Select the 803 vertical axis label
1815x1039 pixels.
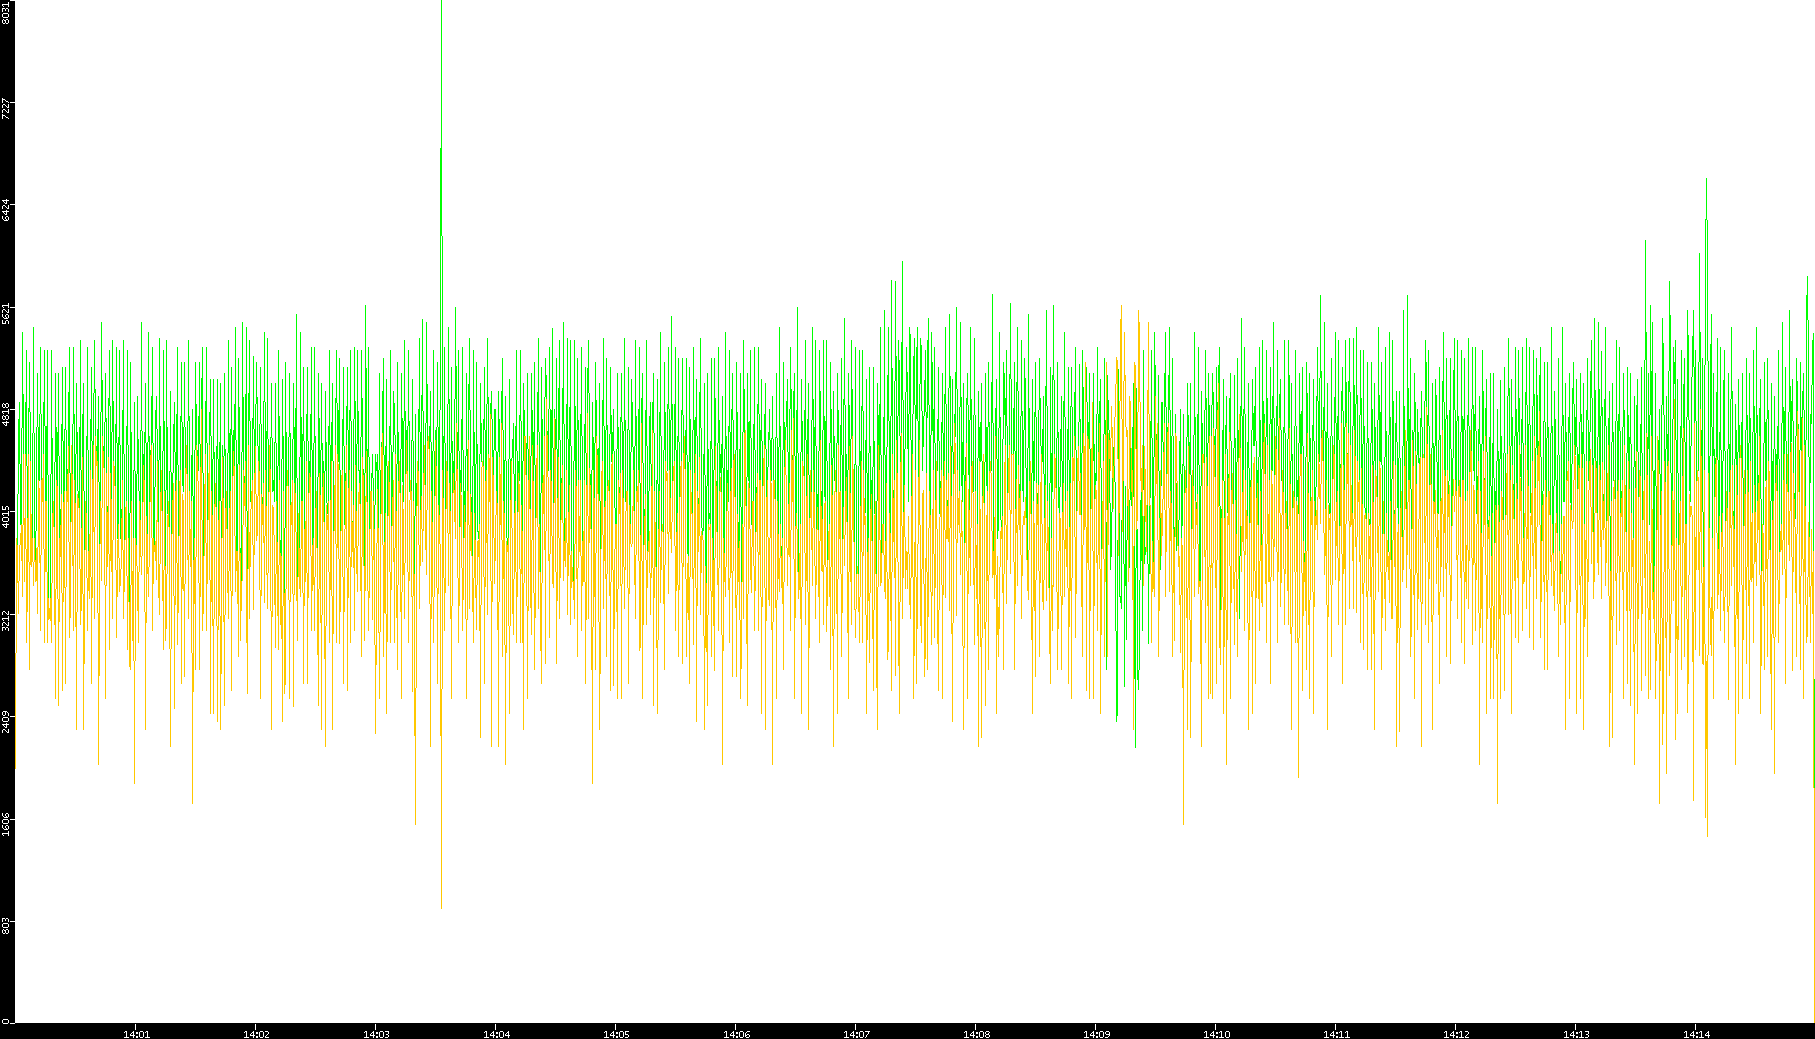pos(6,926)
